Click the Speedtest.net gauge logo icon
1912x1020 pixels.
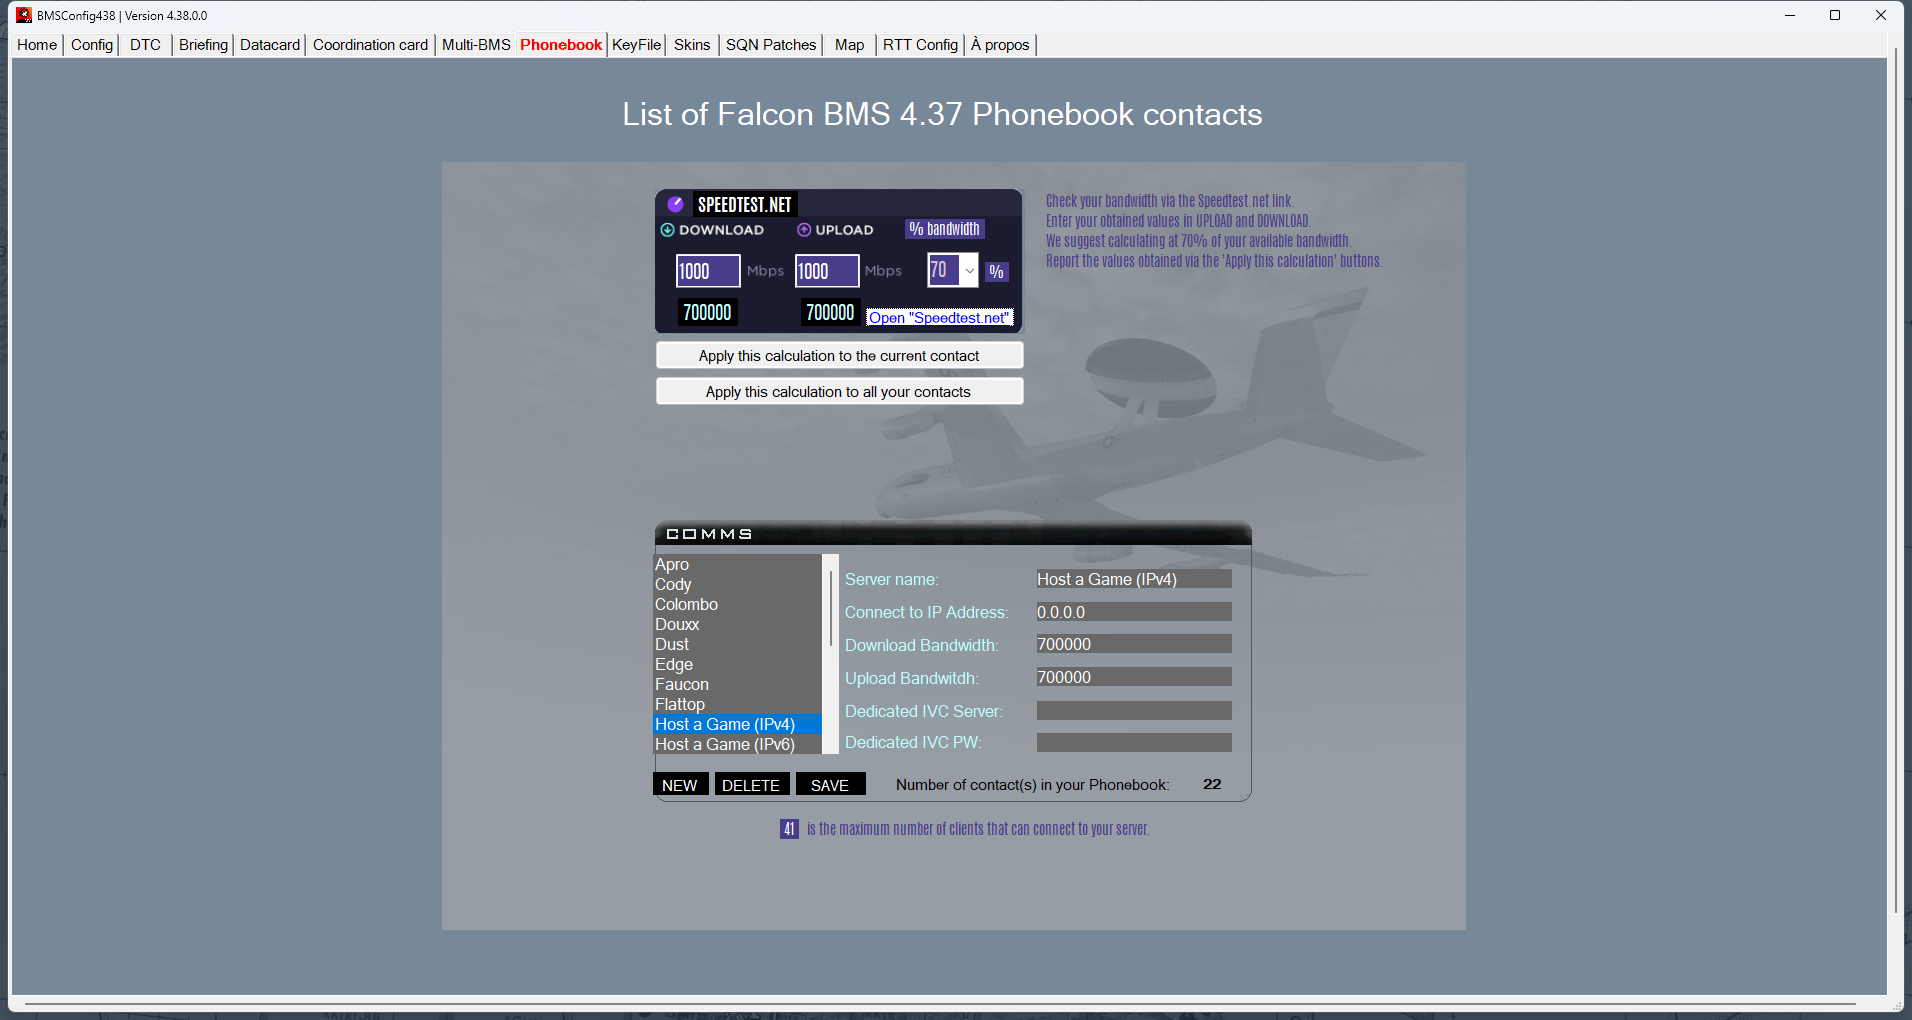(675, 204)
